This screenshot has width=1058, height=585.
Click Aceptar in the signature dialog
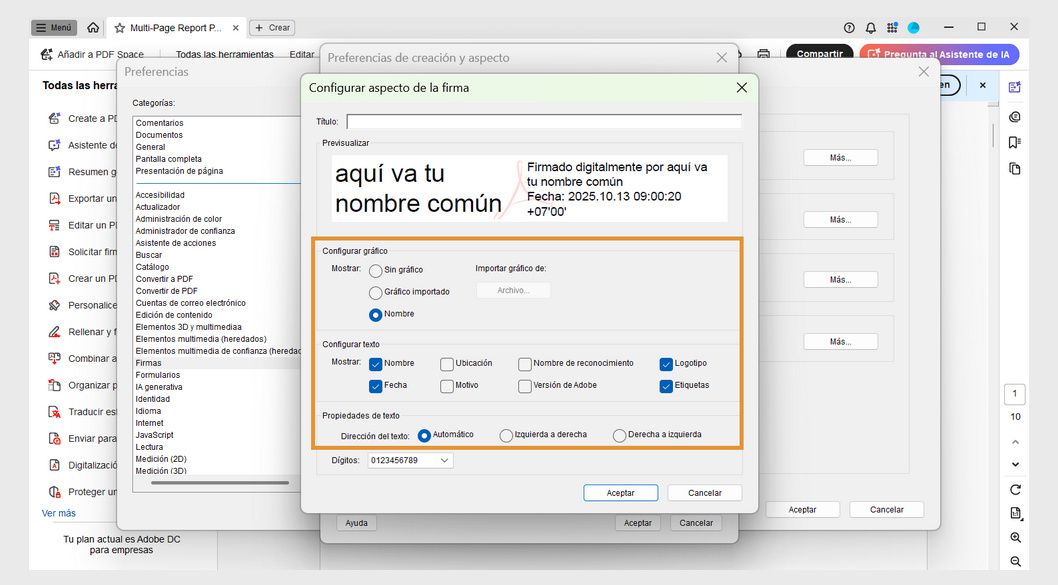(x=620, y=492)
